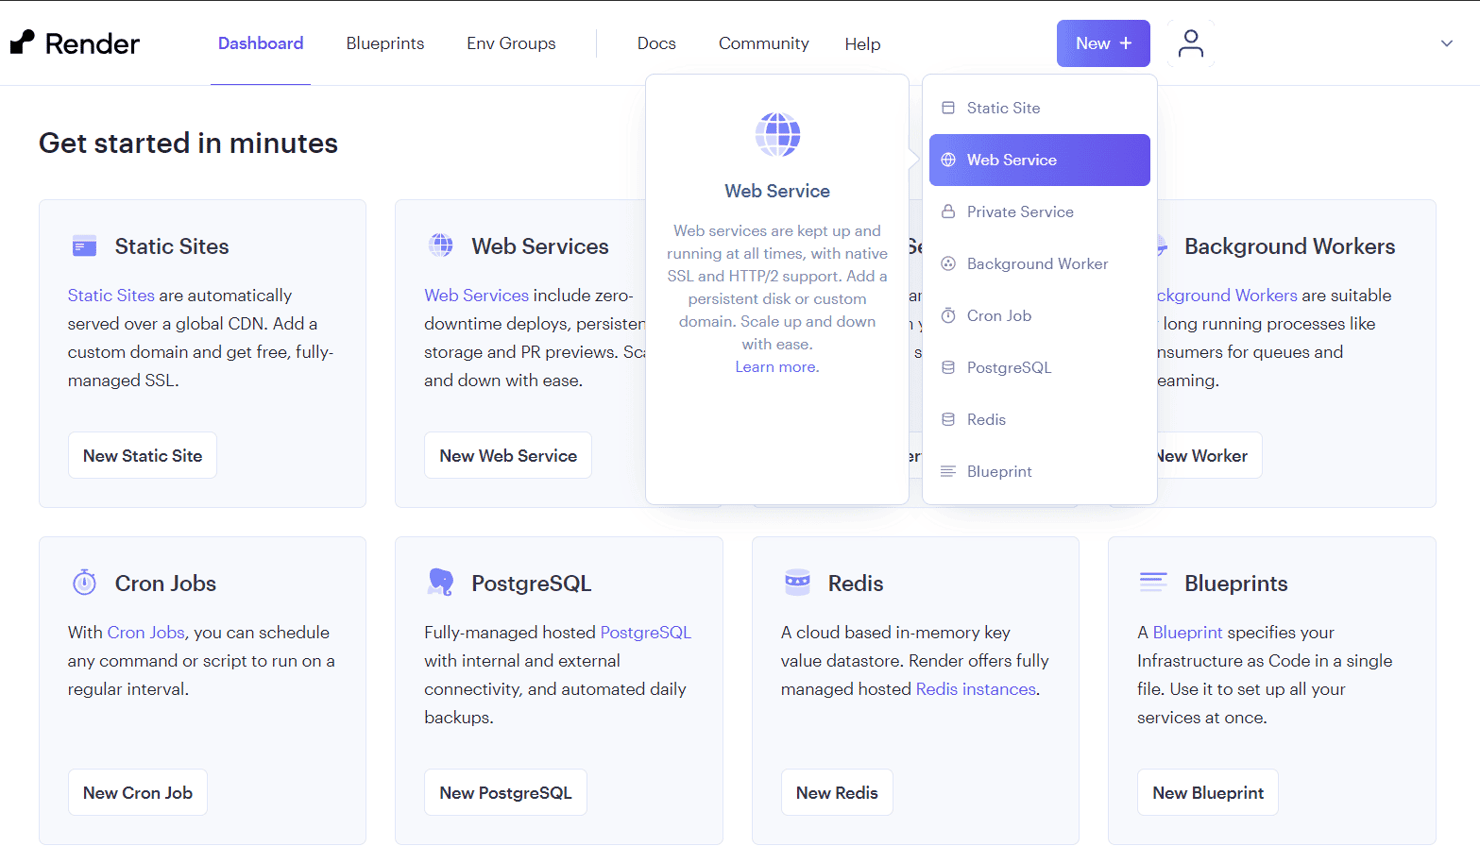Screen dimensions: 1480x863
Task: Open the user account profile icon
Action: pyautogui.click(x=1190, y=43)
